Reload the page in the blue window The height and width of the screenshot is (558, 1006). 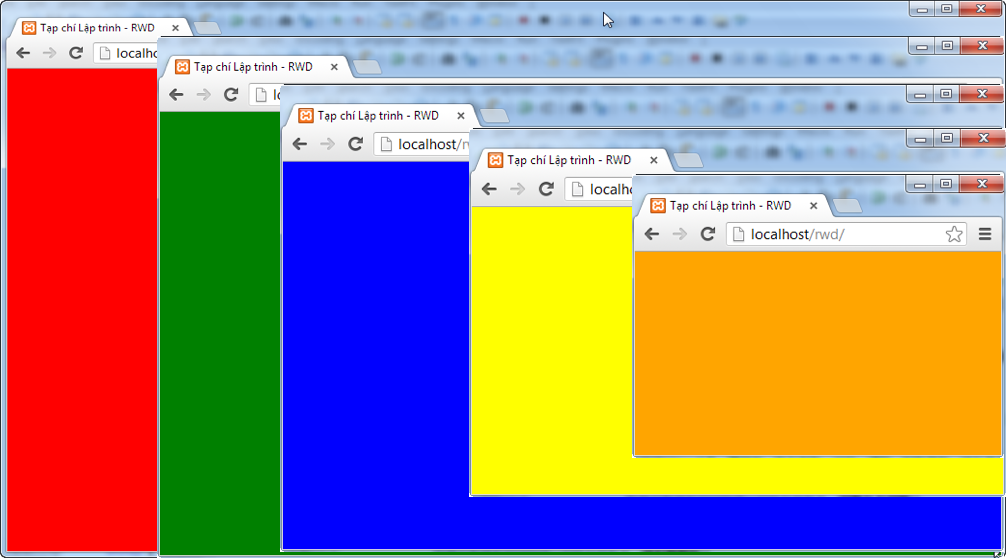(x=355, y=144)
